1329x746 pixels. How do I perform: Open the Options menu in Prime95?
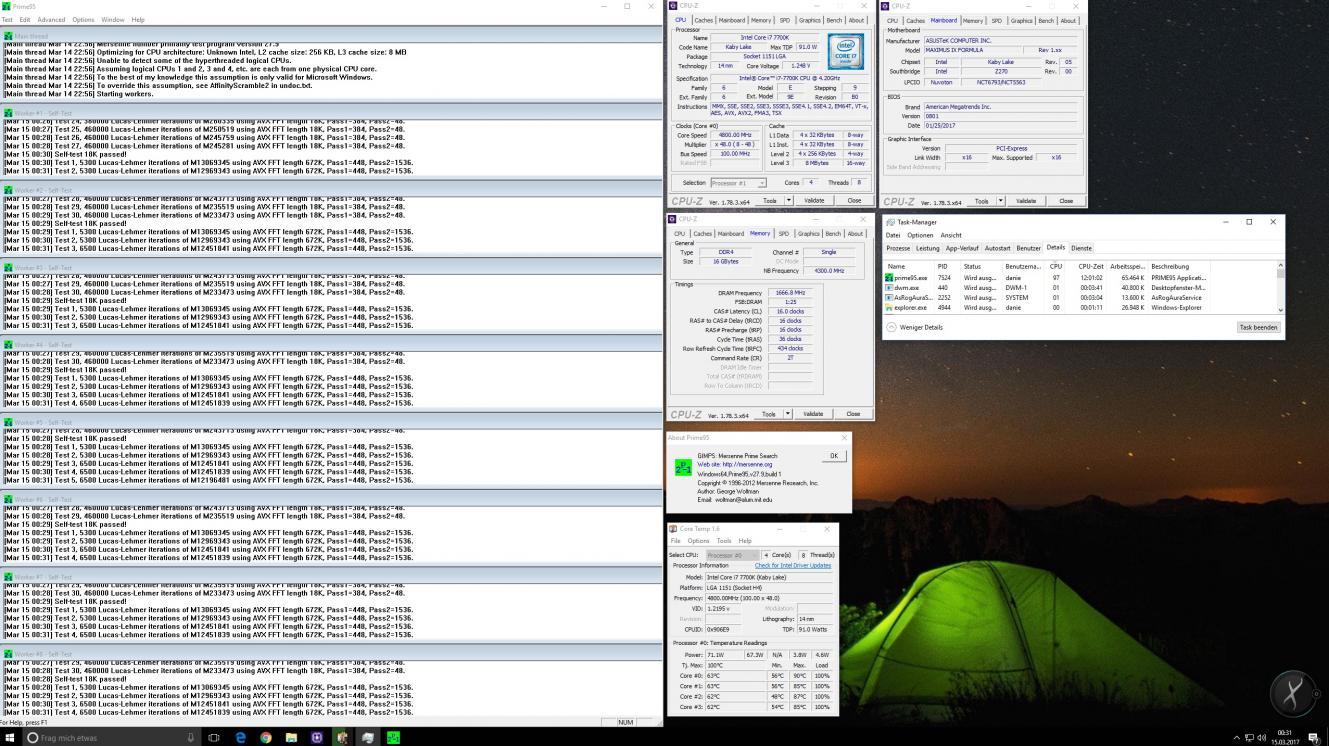[x=83, y=20]
